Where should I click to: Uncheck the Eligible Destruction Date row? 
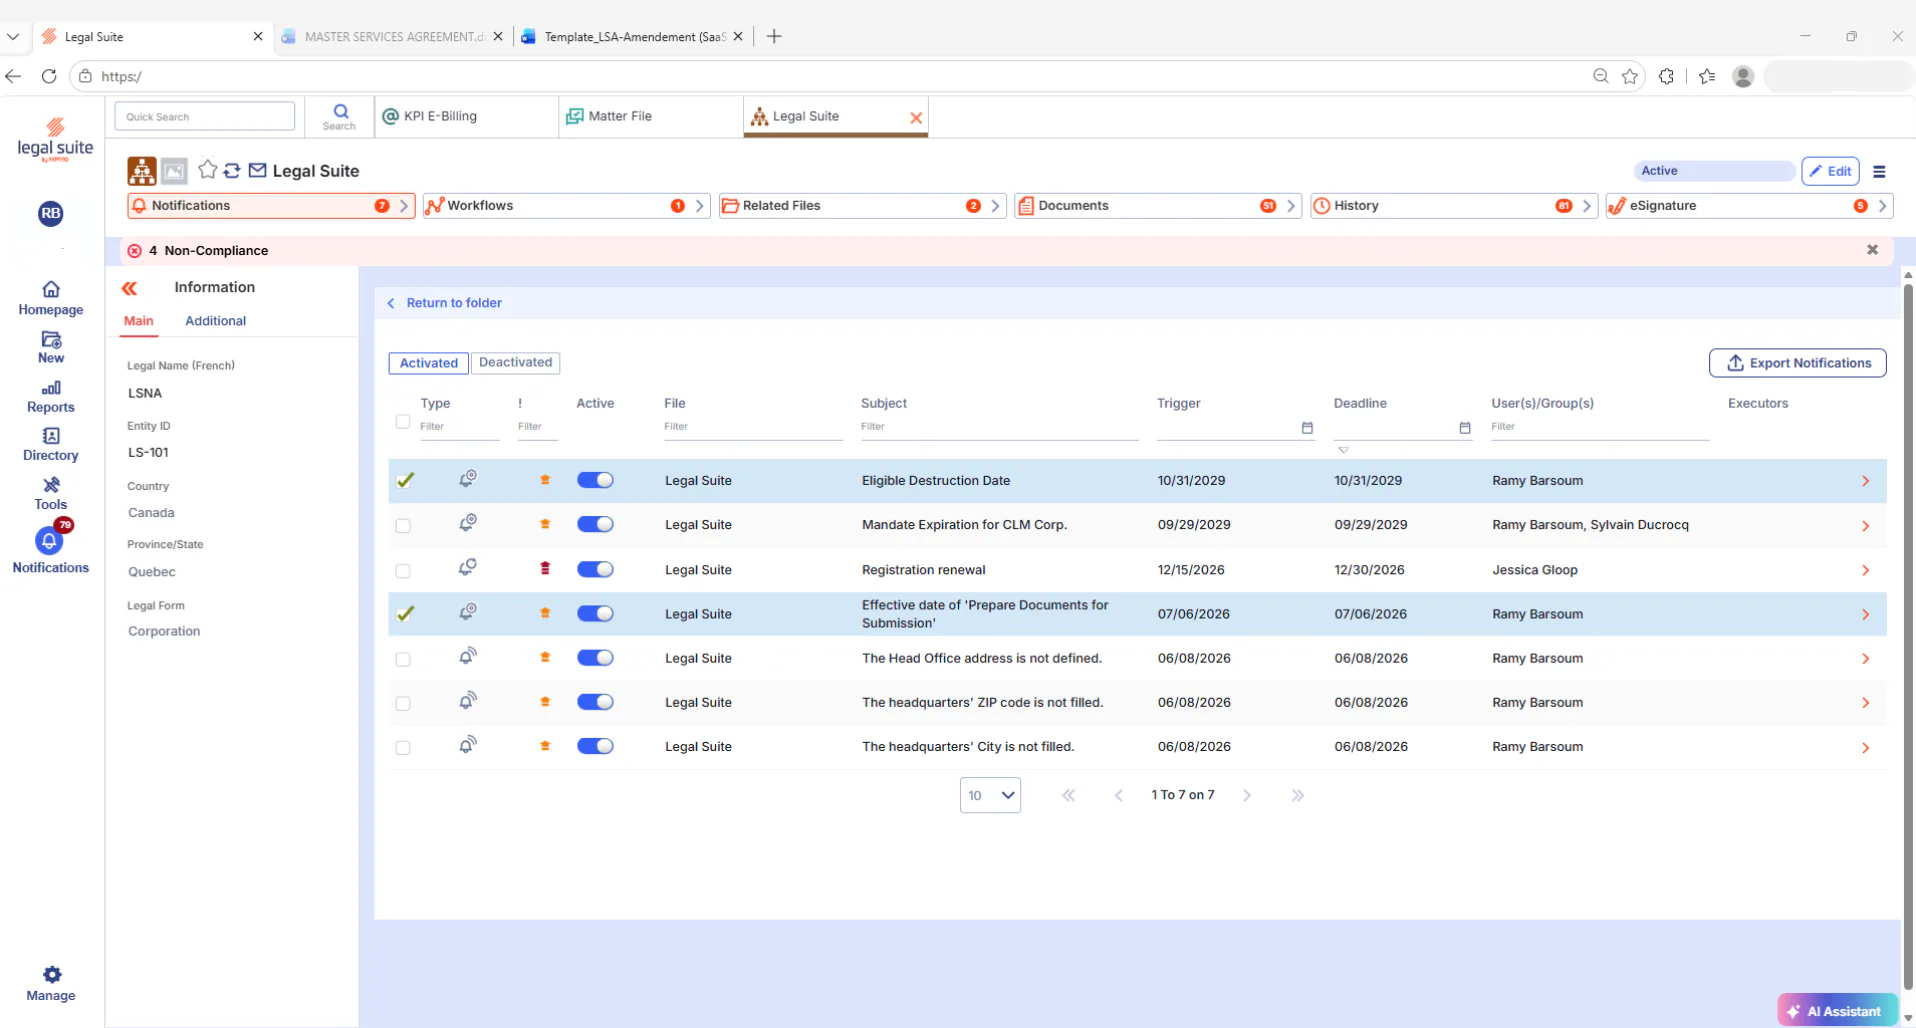[x=405, y=480]
